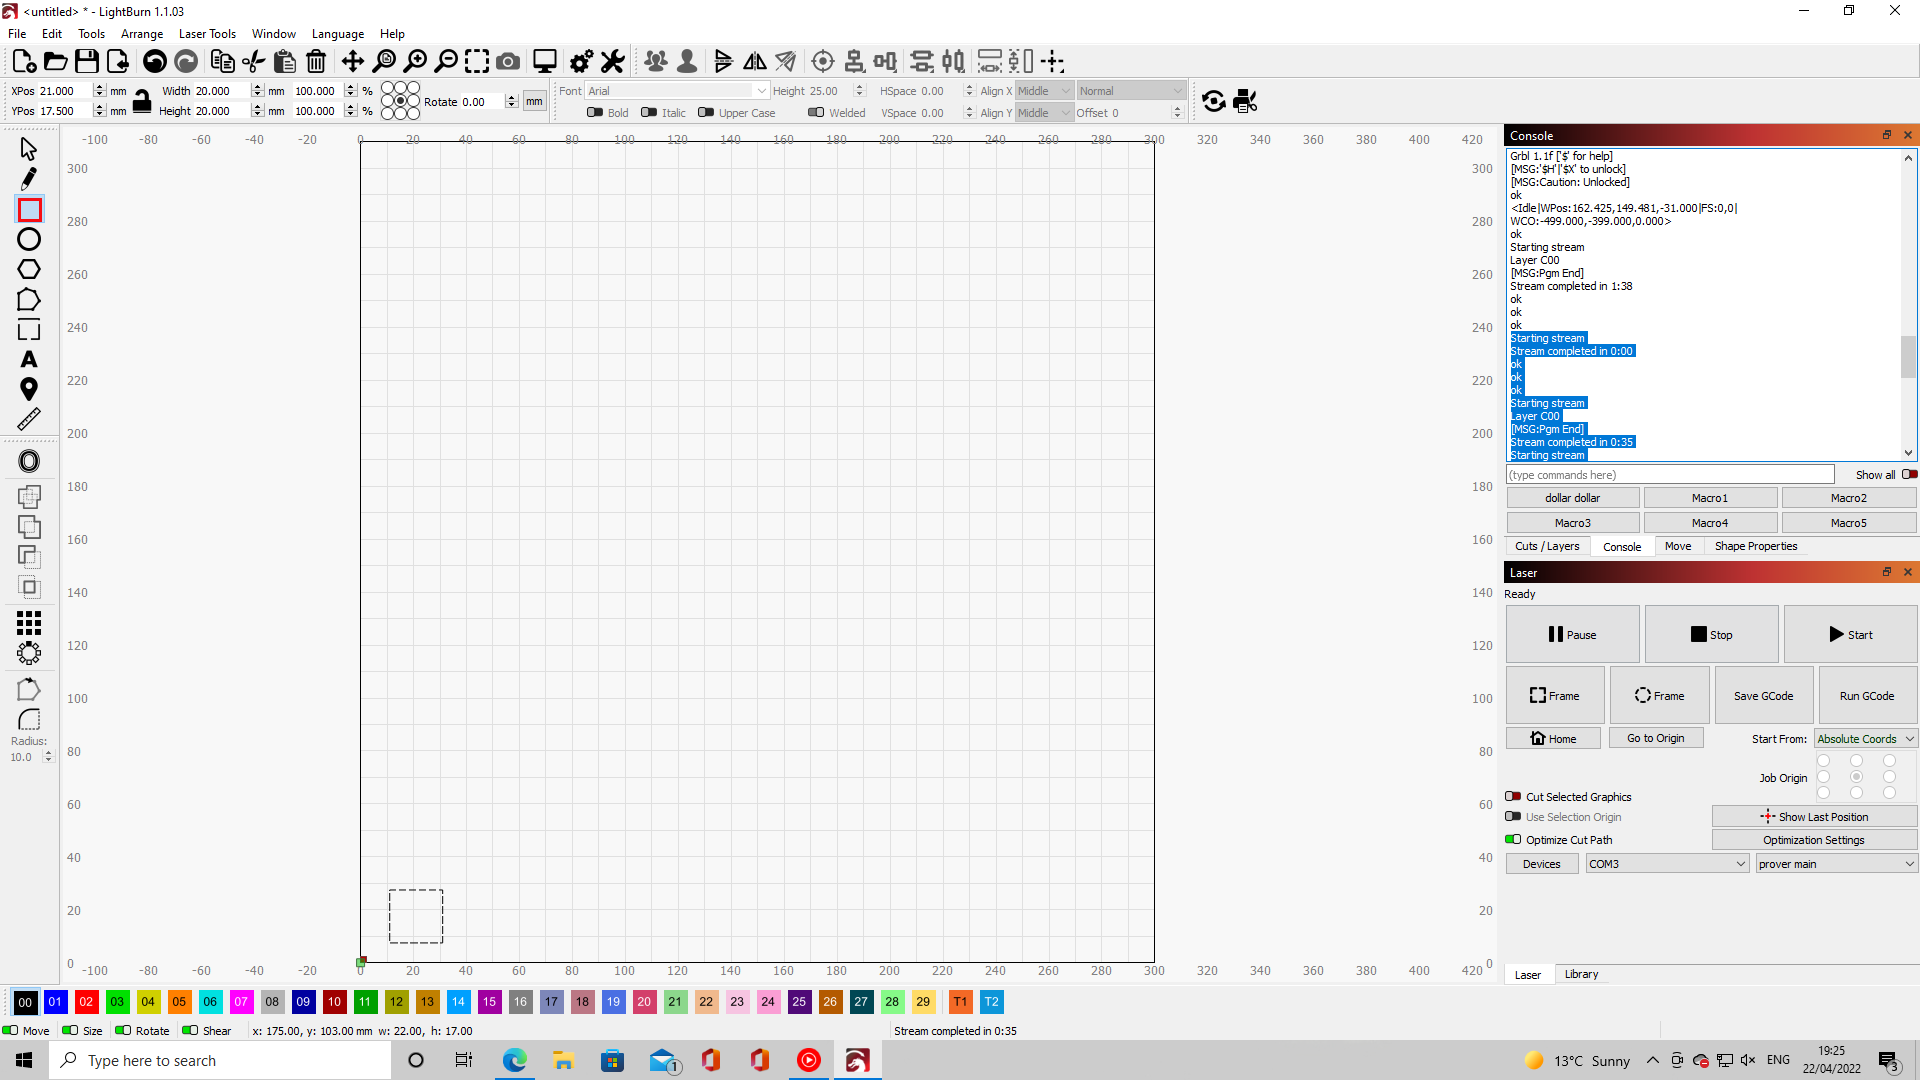Click the Mirror Horizontal icon
This screenshot has width=1920, height=1080.
pos(755,61)
